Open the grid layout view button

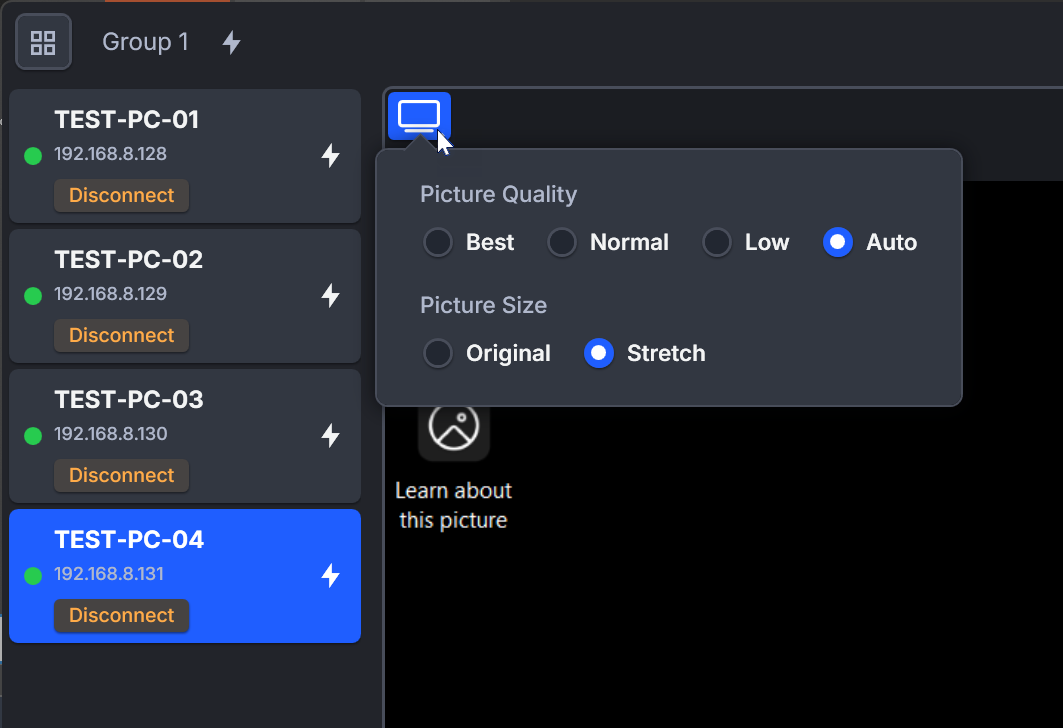[x=43, y=42]
